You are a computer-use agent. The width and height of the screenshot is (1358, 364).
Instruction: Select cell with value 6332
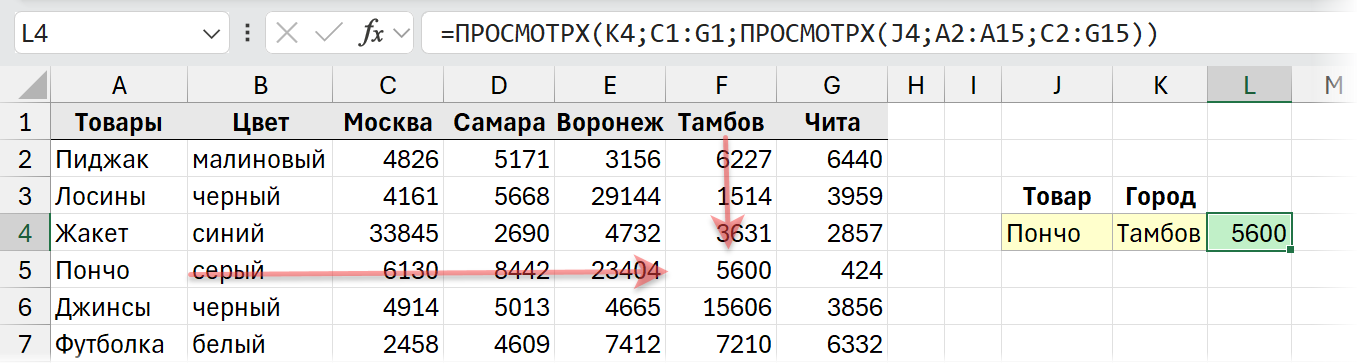tap(832, 345)
